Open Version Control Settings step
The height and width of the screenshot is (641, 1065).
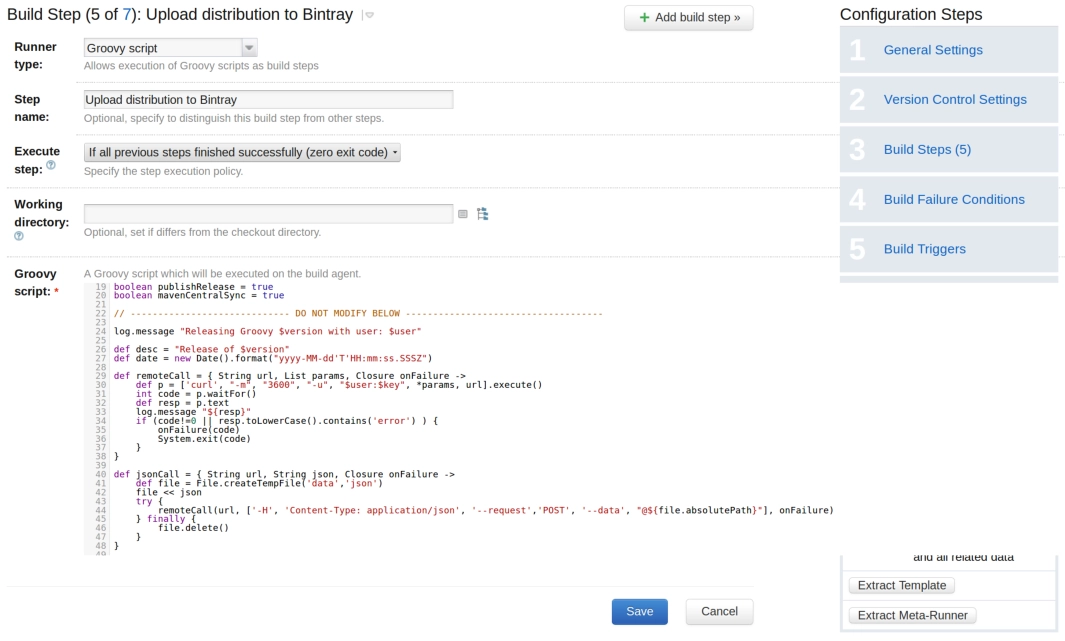tap(949, 100)
